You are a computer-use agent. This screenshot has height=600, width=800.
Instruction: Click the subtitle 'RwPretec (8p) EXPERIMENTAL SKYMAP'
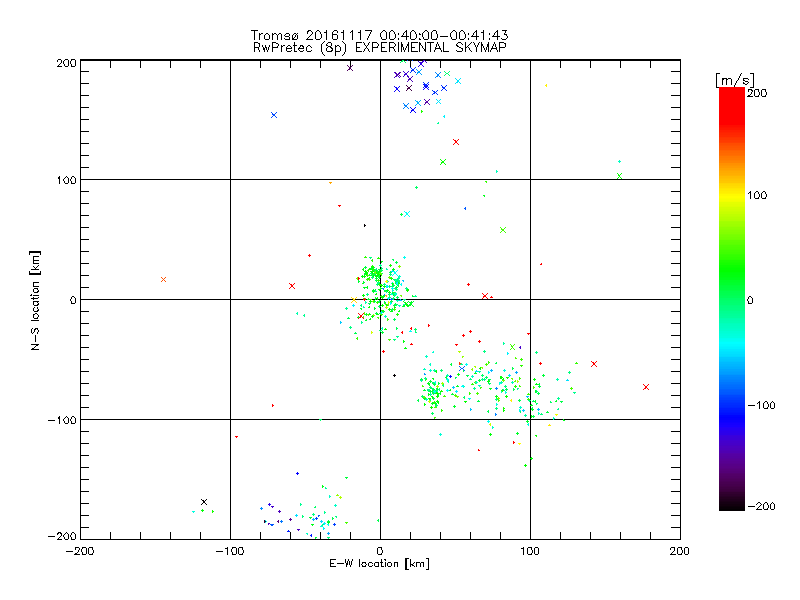[x=380, y=47]
